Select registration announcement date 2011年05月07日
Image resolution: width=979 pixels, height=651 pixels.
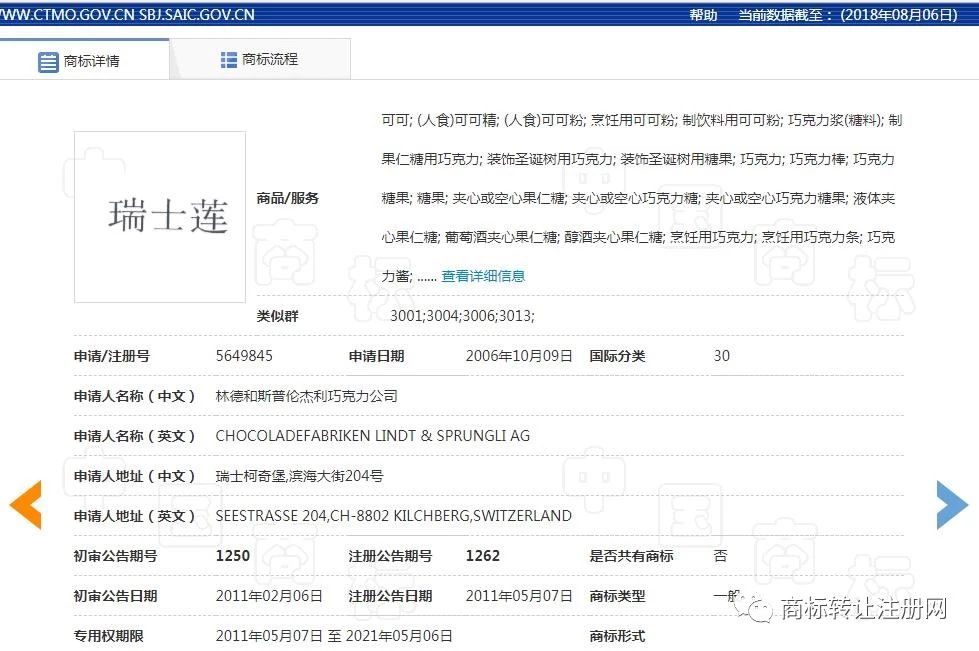click(519, 596)
